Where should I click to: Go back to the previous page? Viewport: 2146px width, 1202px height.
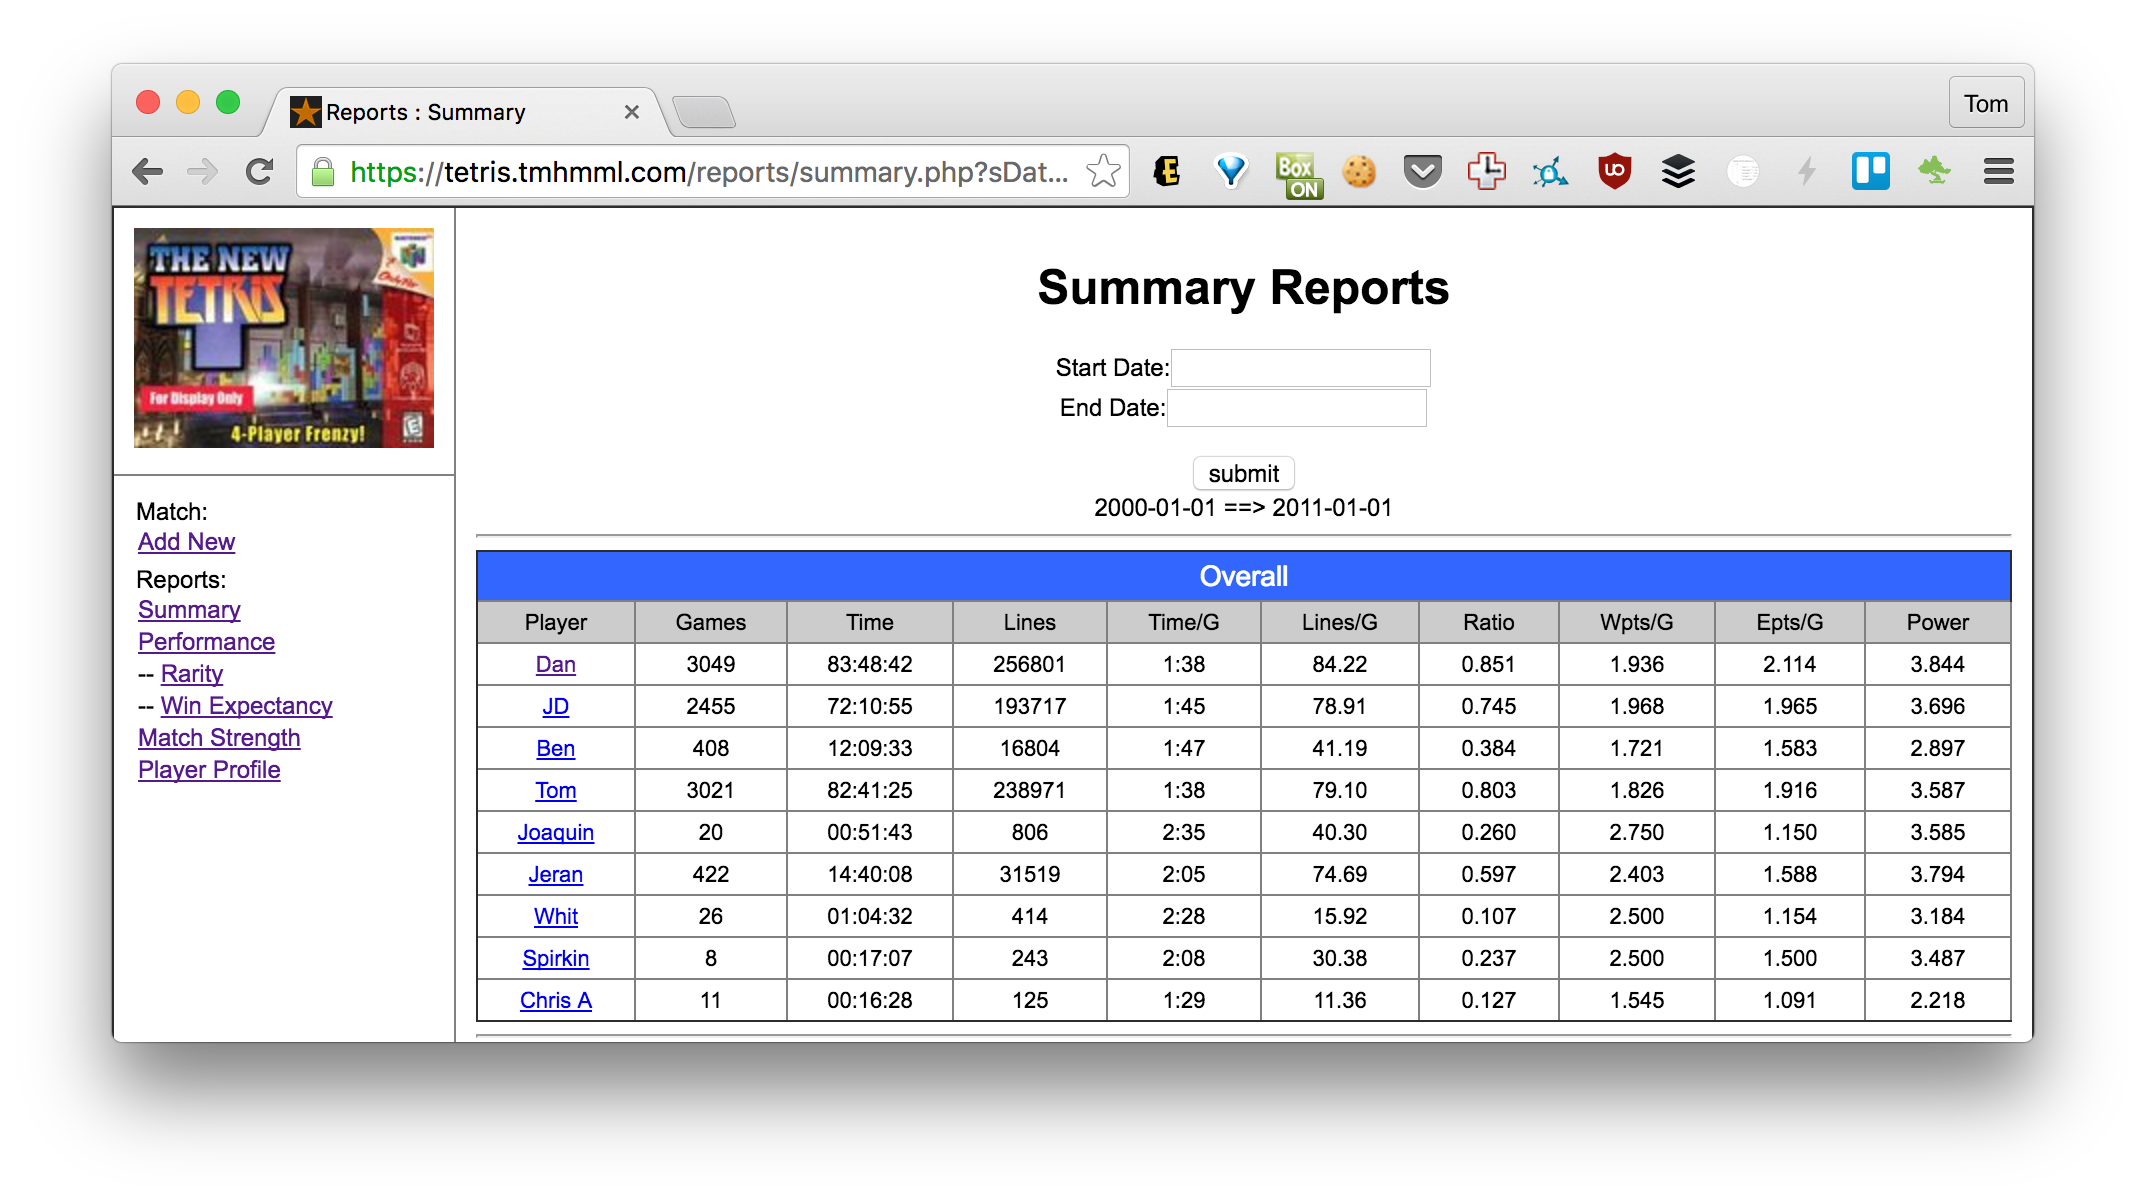148,172
